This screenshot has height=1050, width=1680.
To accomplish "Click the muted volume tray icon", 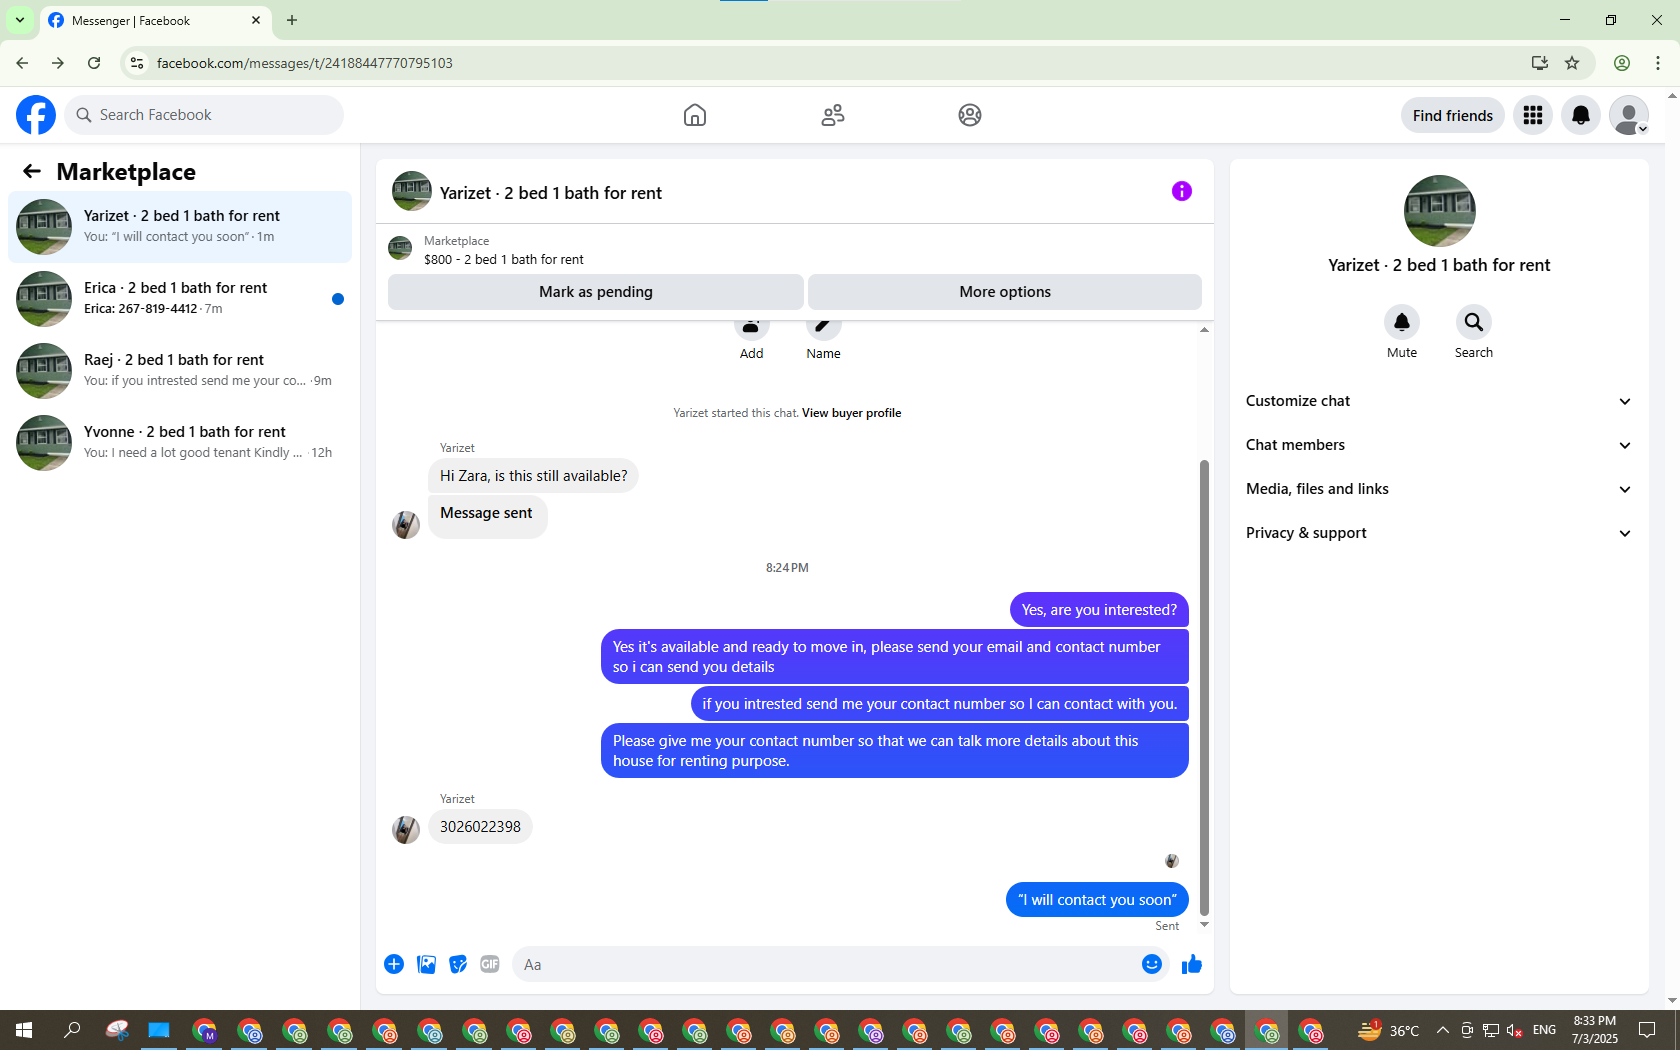I will [x=1514, y=1030].
